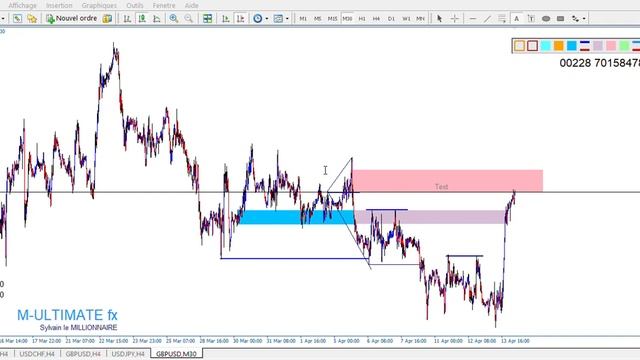This screenshot has width=640, height=360.
Task: Select the M15 timeframe
Action: pyautogui.click(x=332, y=19)
